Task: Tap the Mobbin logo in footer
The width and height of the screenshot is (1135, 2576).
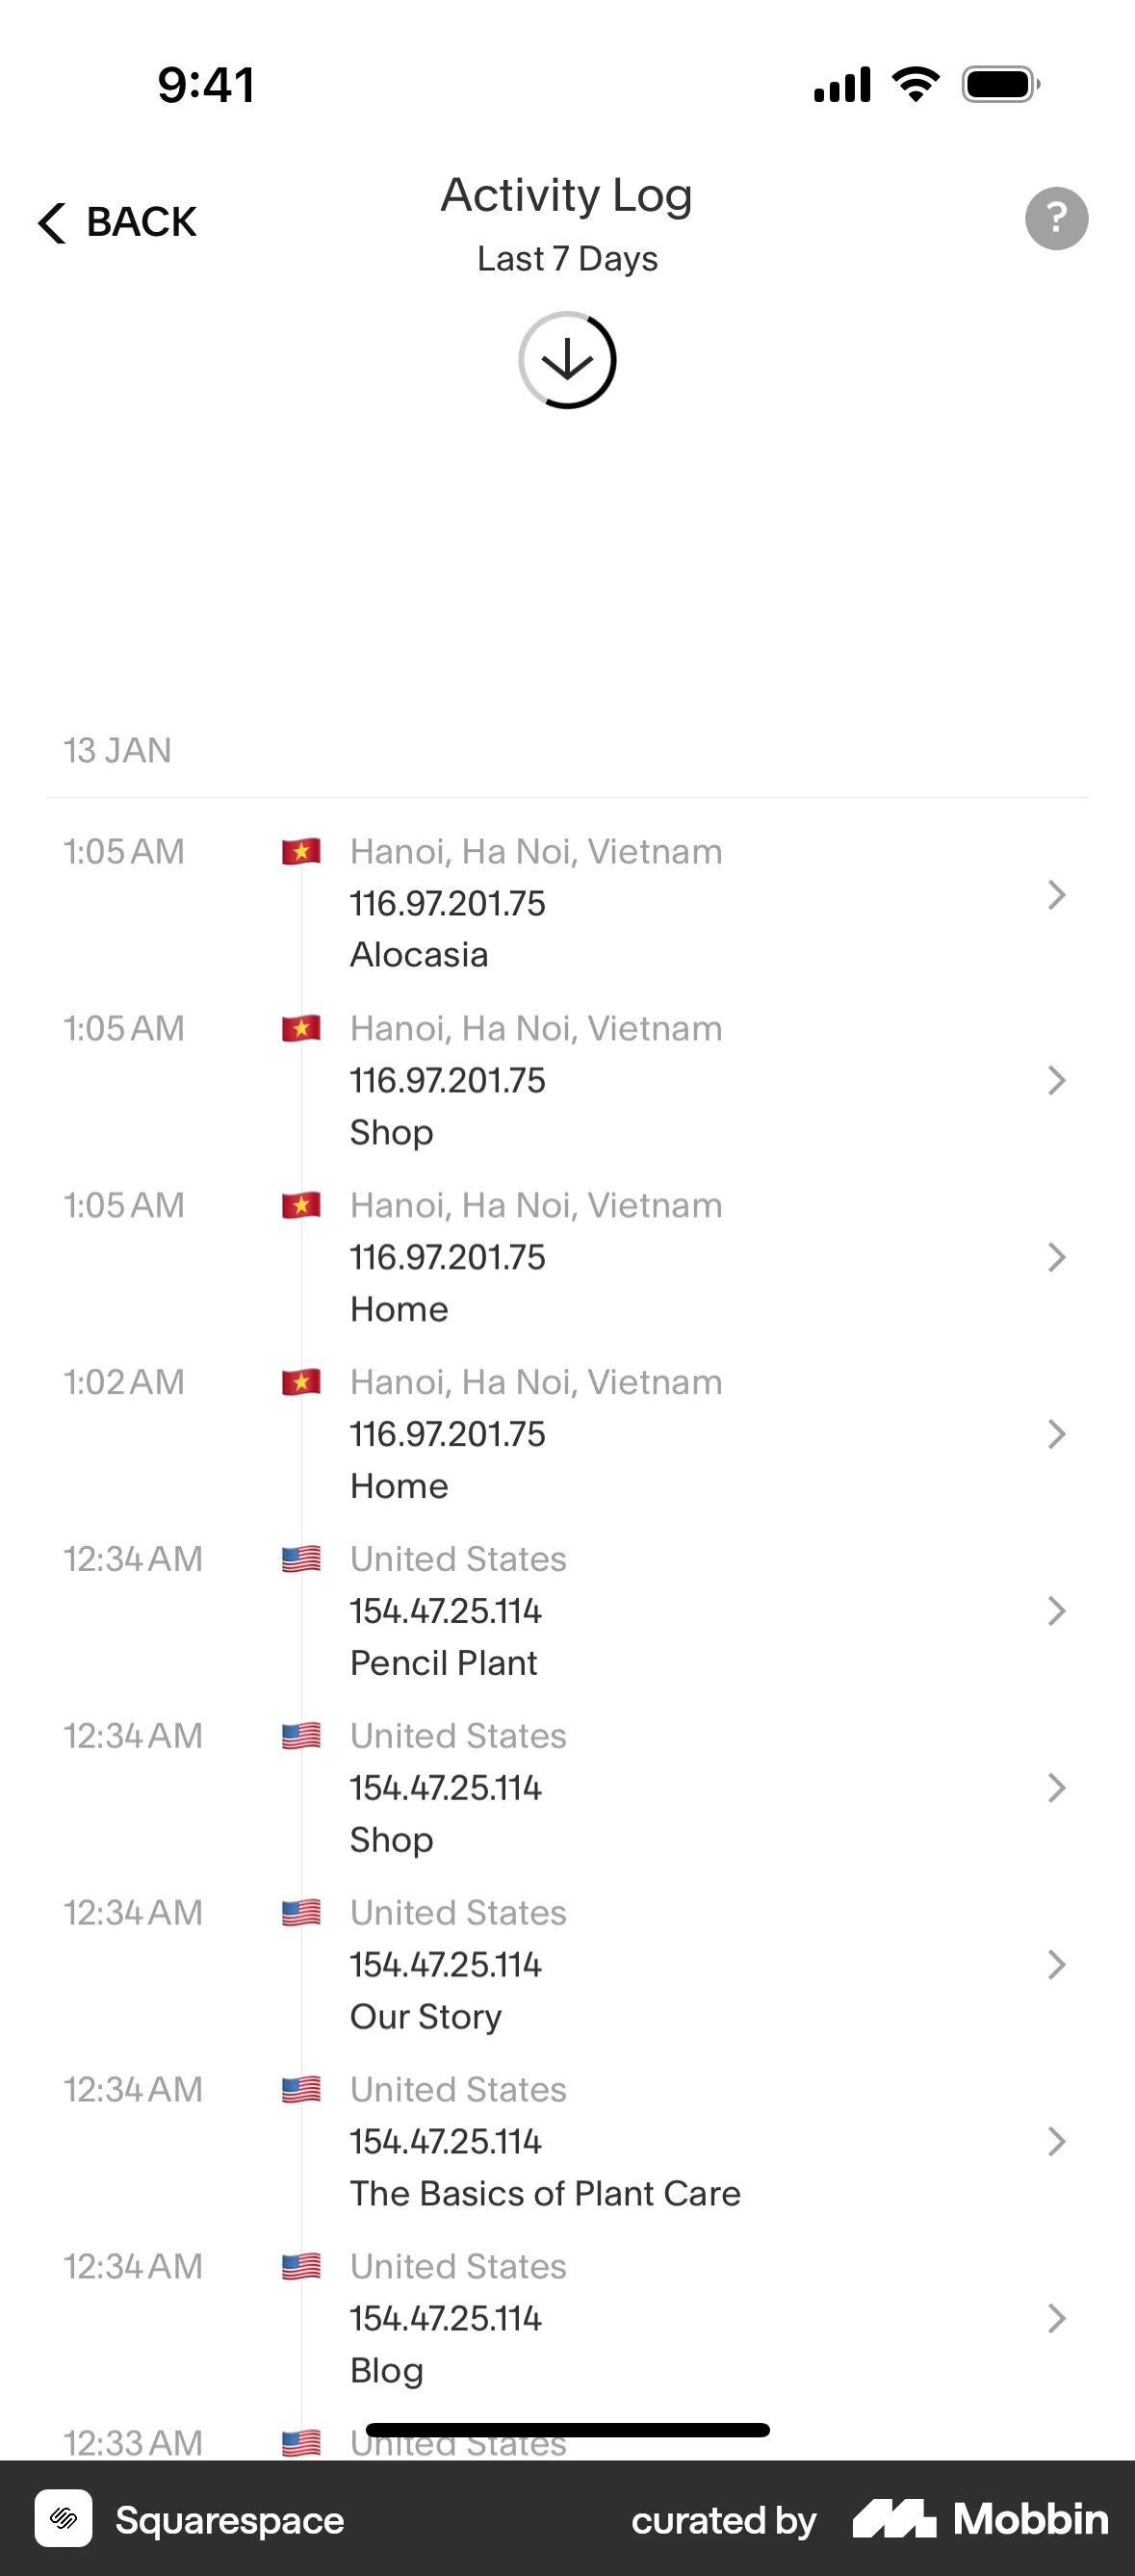Action: click(980, 2518)
